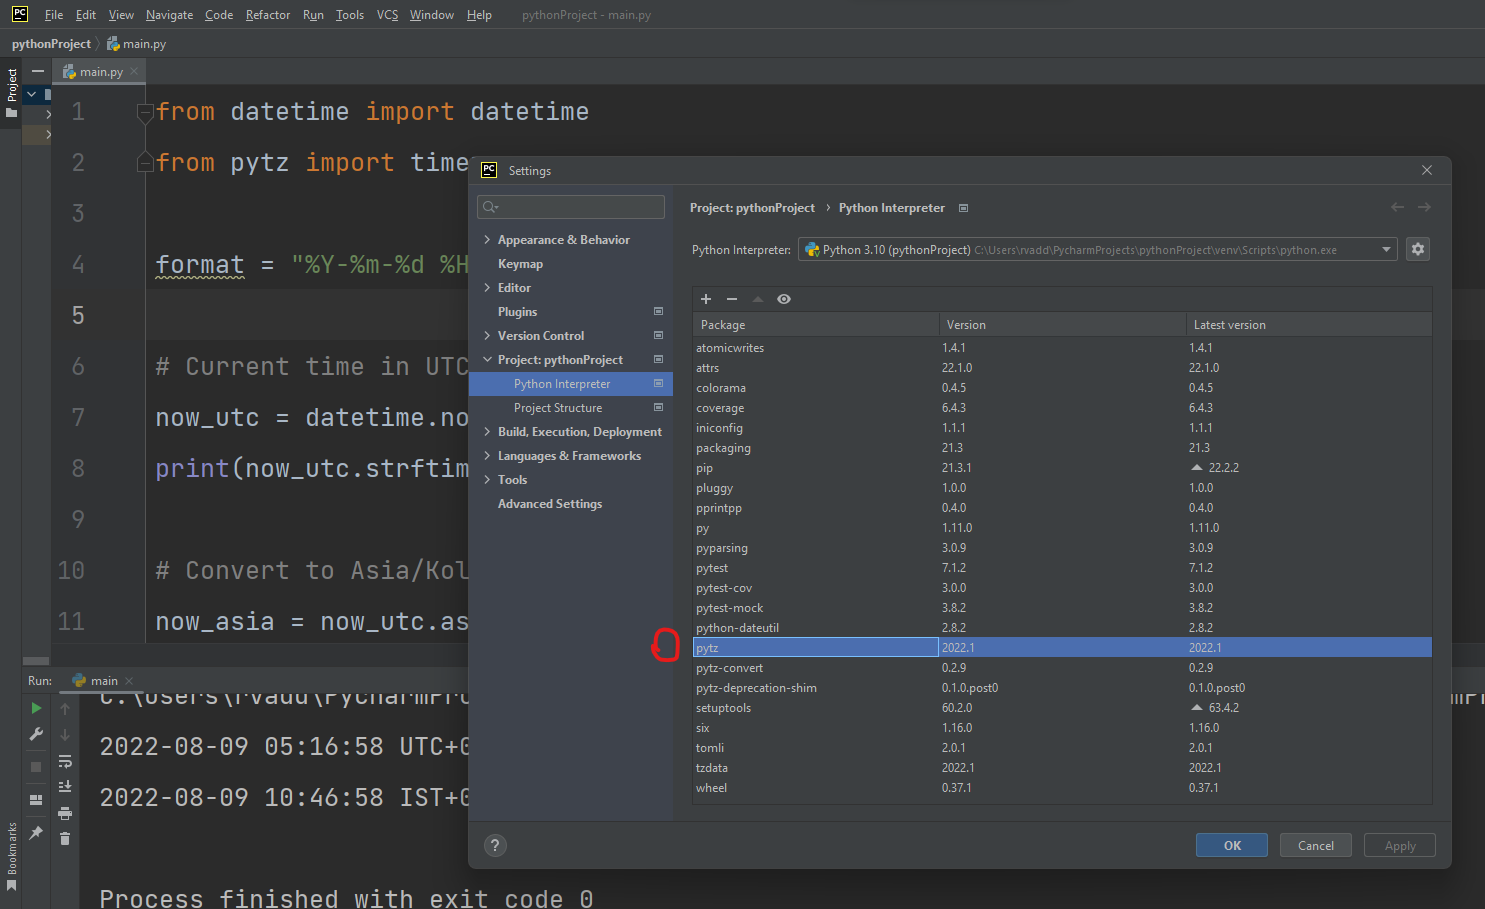Navigate forward arrow in Settings dialog
1485x909 pixels.
(x=1424, y=207)
